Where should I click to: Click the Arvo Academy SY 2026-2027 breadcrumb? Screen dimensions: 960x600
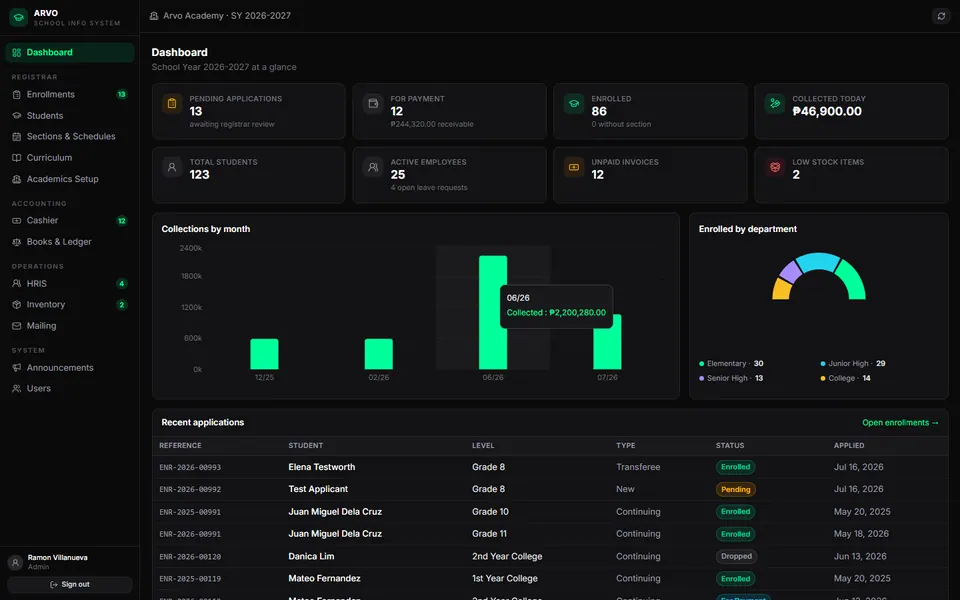[220, 16]
